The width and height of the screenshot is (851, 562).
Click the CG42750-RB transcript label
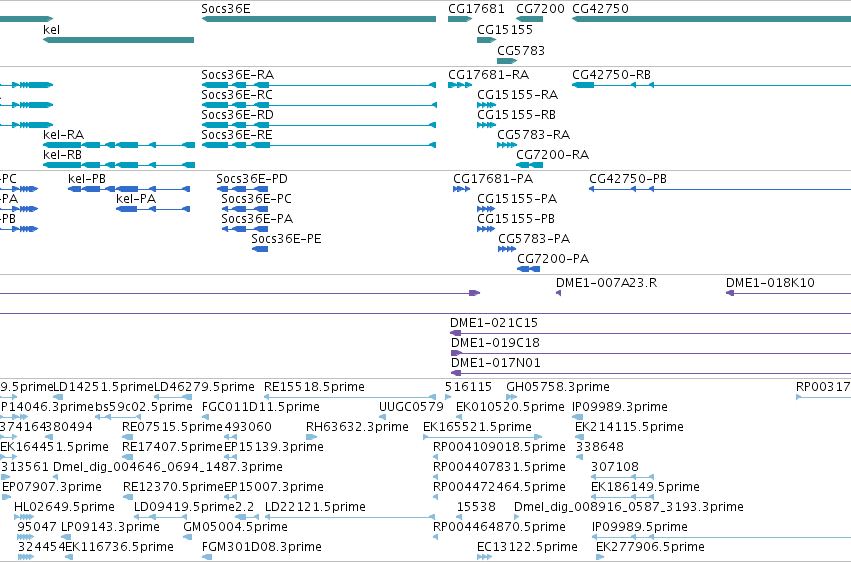pos(611,74)
